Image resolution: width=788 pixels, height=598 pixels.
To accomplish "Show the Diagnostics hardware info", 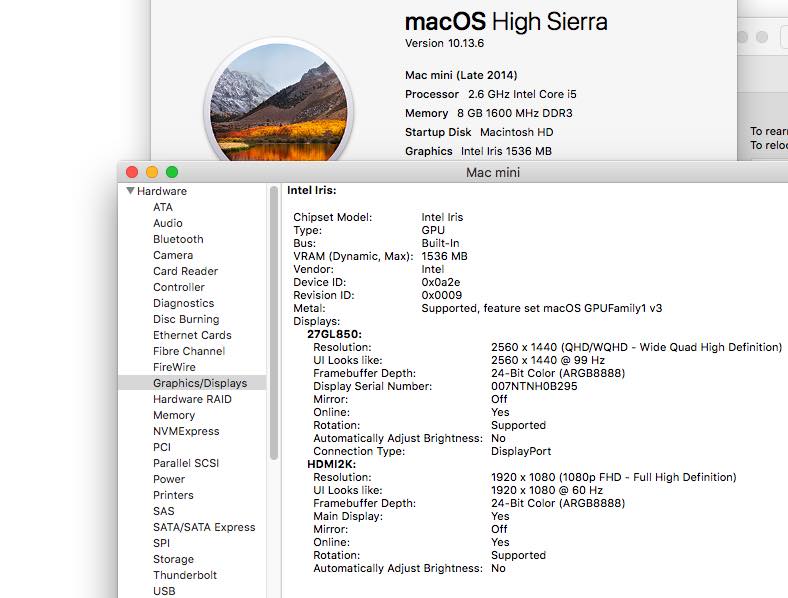I will click(183, 303).
